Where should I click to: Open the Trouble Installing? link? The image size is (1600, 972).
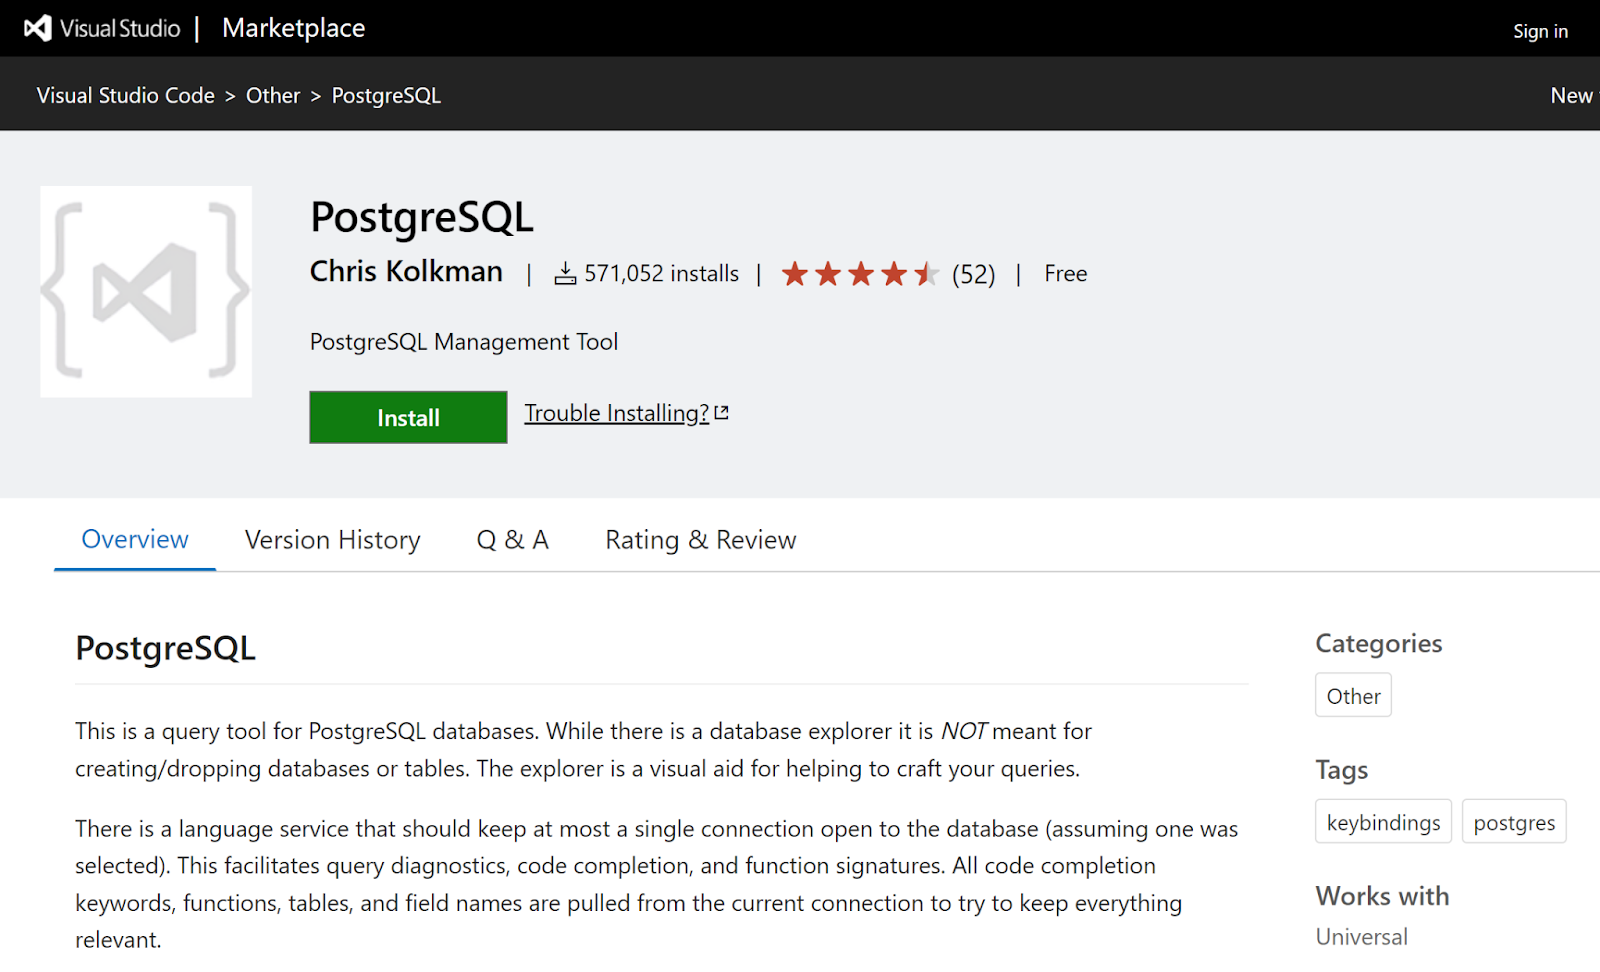[617, 413]
